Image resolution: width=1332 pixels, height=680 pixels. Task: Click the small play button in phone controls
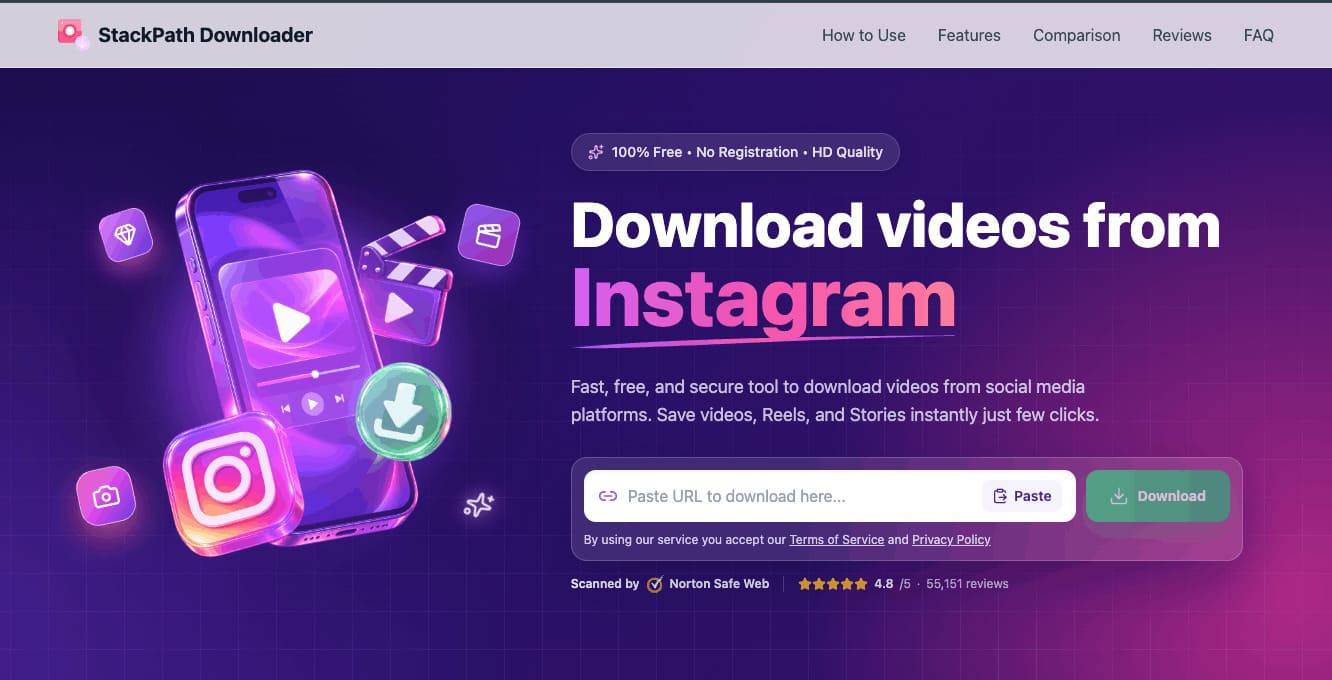coord(313,403)
